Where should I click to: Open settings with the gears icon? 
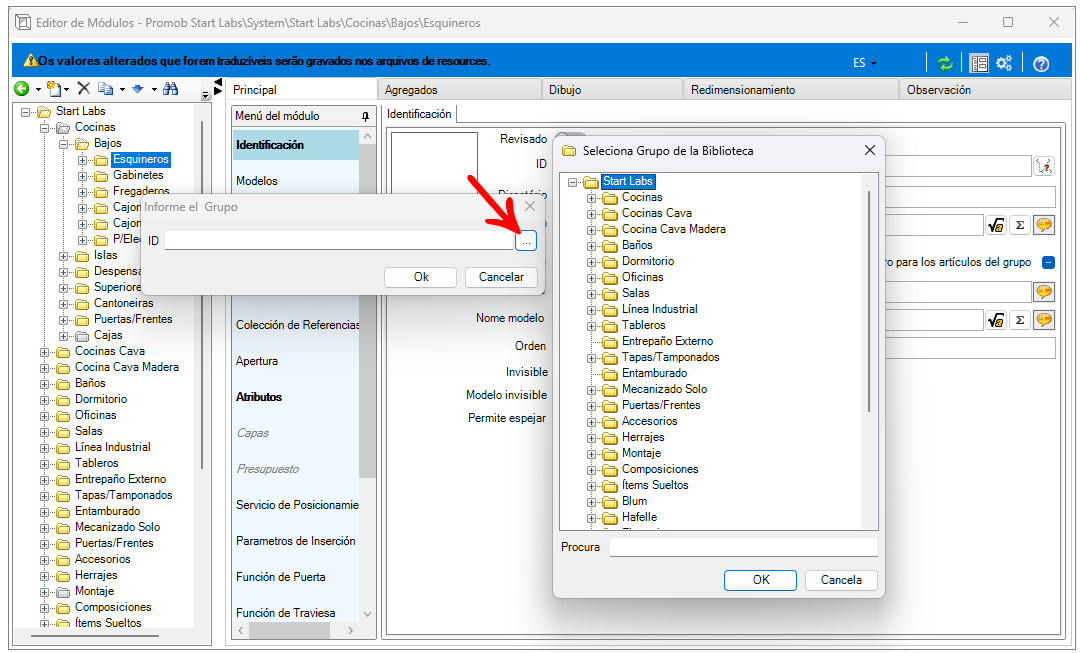[1004, 63]
